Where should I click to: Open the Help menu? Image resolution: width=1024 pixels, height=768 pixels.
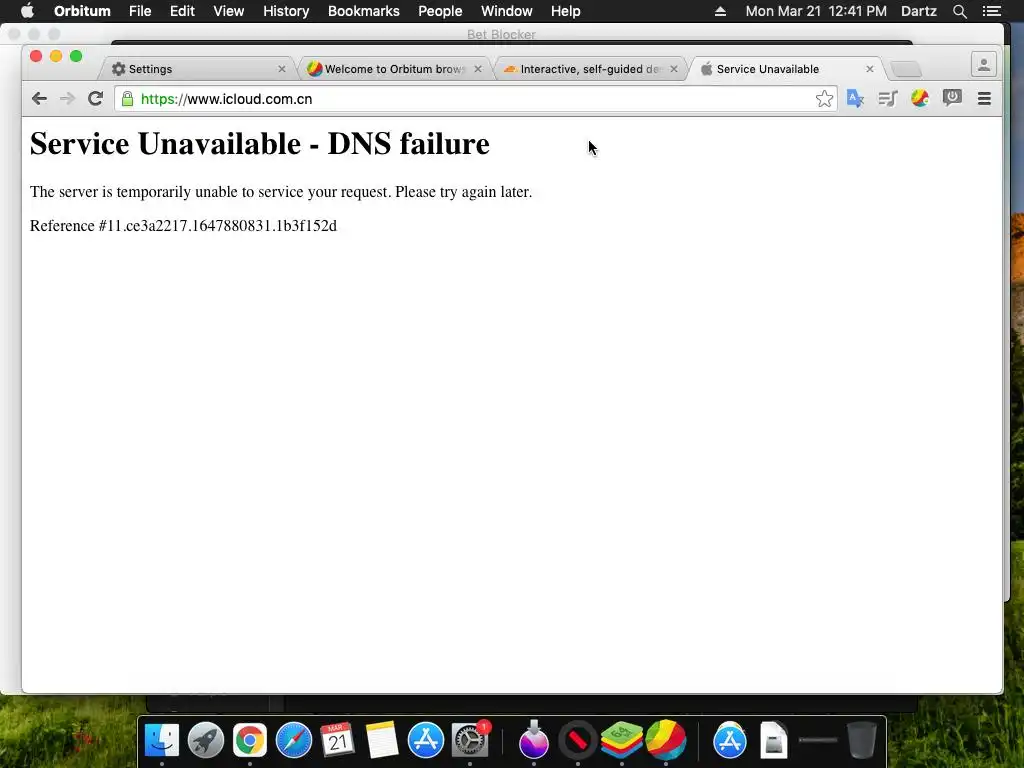[566, 11]
